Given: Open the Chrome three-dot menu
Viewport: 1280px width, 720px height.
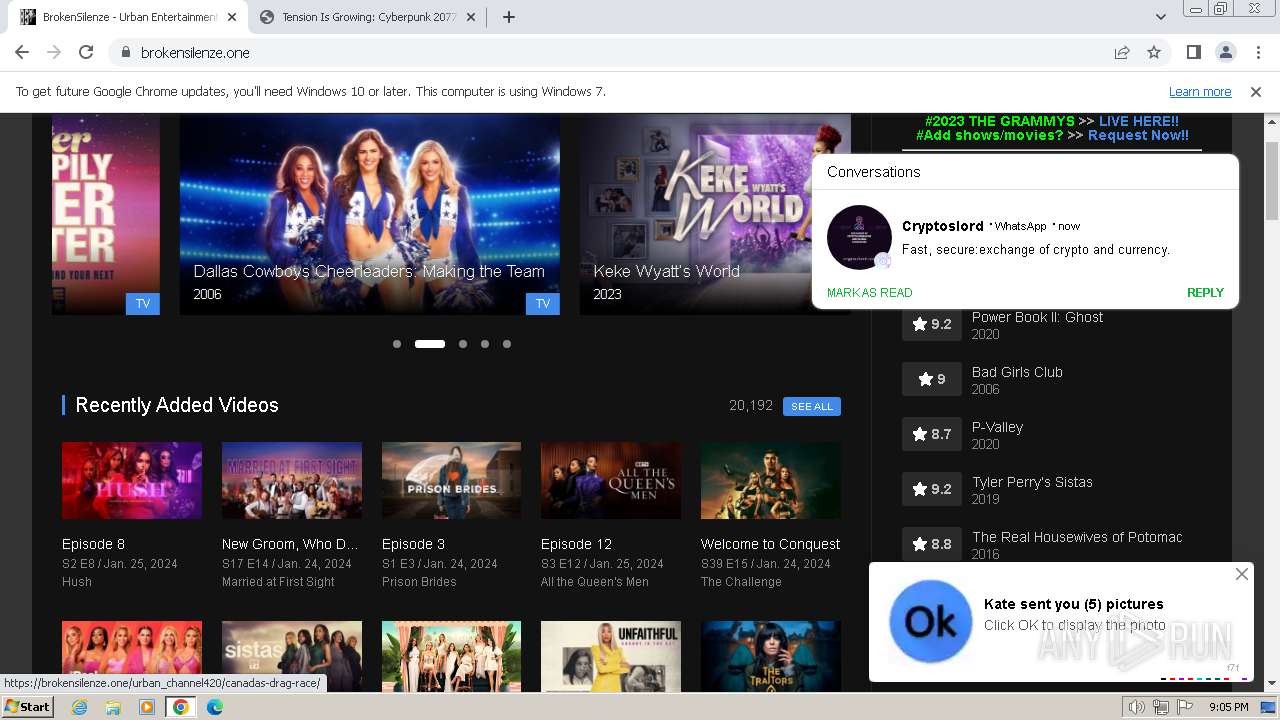Looking at the screenshot, I should click(1257, 52).
